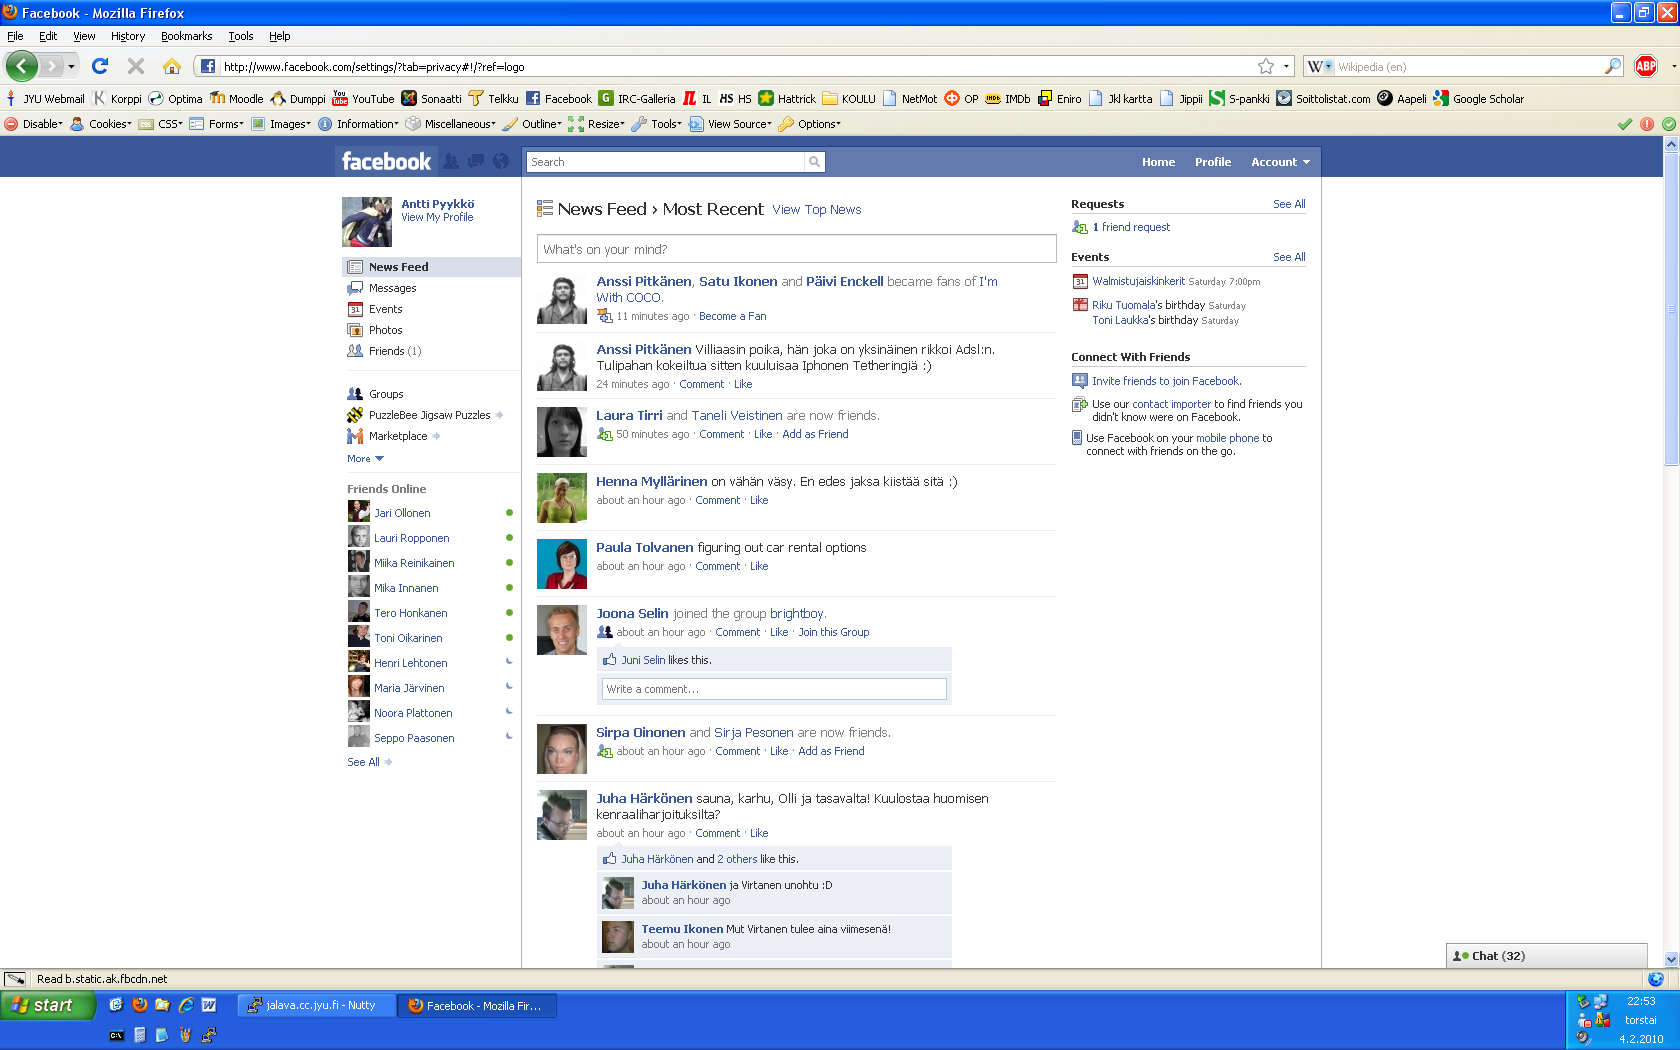This screenshot has width=1680, height=1050.
Task: Expand the More sidebar list
Action: pyautogui.click(x=365, y=459)
